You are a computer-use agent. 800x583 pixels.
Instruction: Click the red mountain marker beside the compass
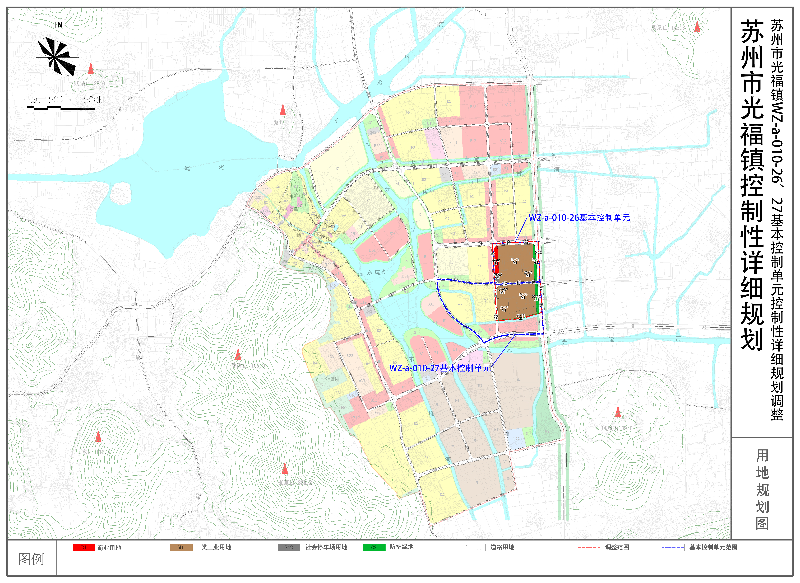pyautogui.click(x=92, y=67)
